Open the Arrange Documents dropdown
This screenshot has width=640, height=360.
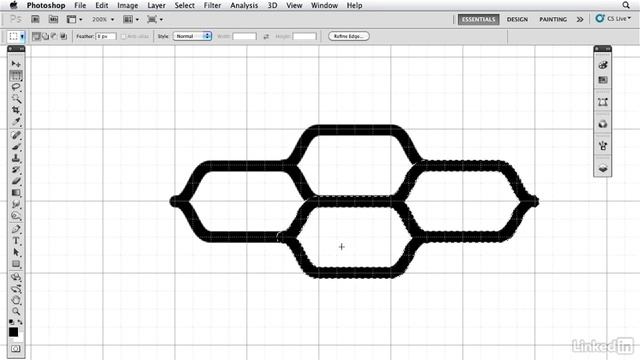[131, 19]
